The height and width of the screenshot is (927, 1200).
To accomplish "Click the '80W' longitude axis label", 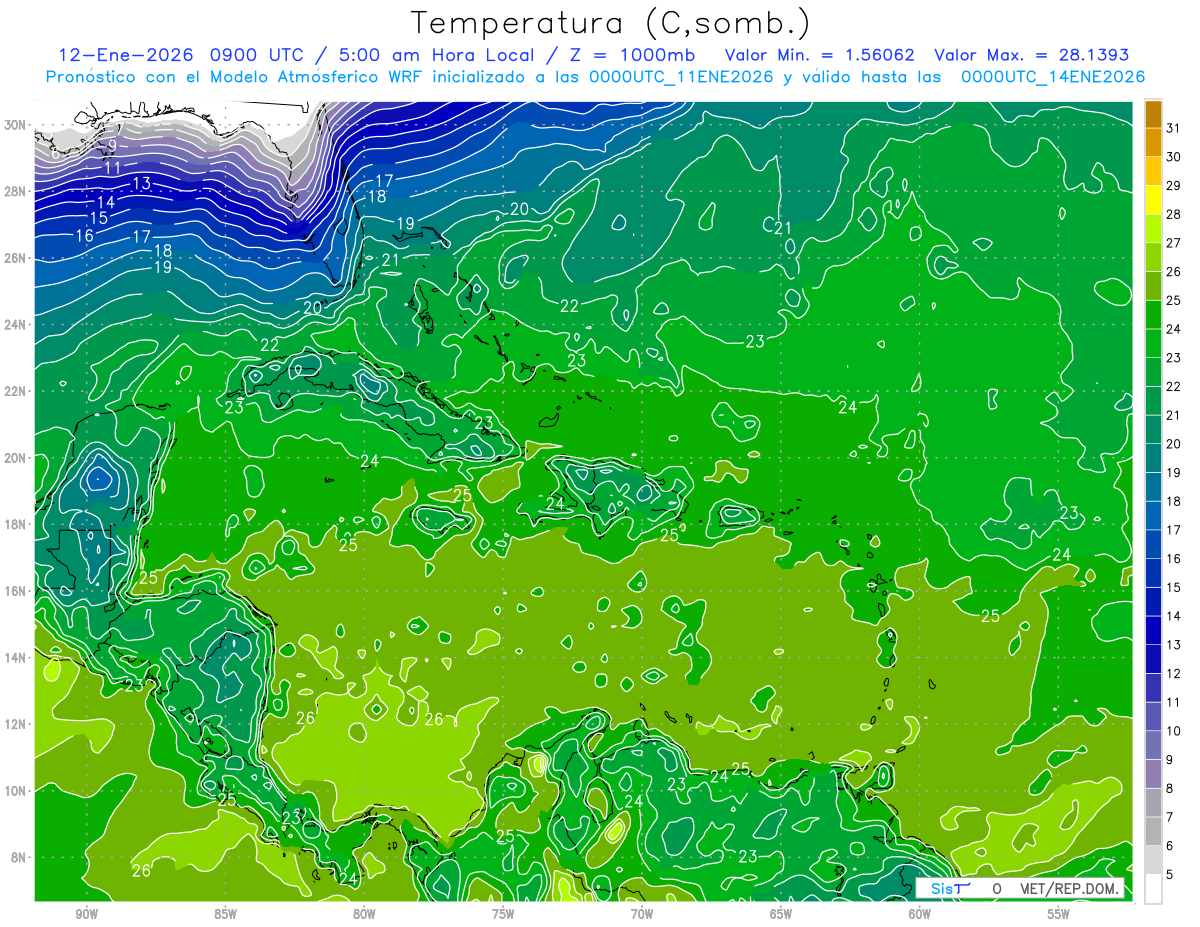I will tap(364, 914).
